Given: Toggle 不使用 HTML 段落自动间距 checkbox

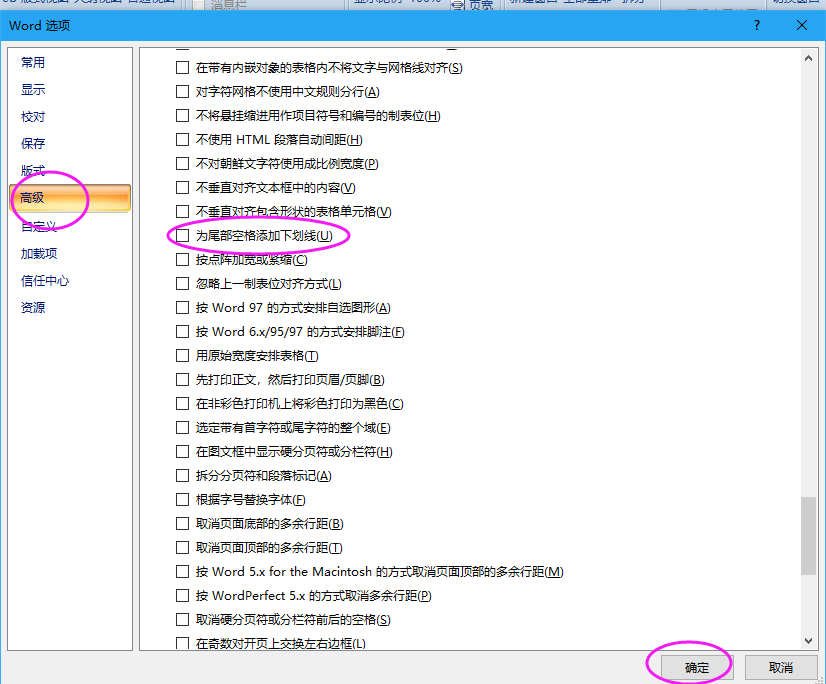Looking at the screenshot, I should click(x=182, y=140).
